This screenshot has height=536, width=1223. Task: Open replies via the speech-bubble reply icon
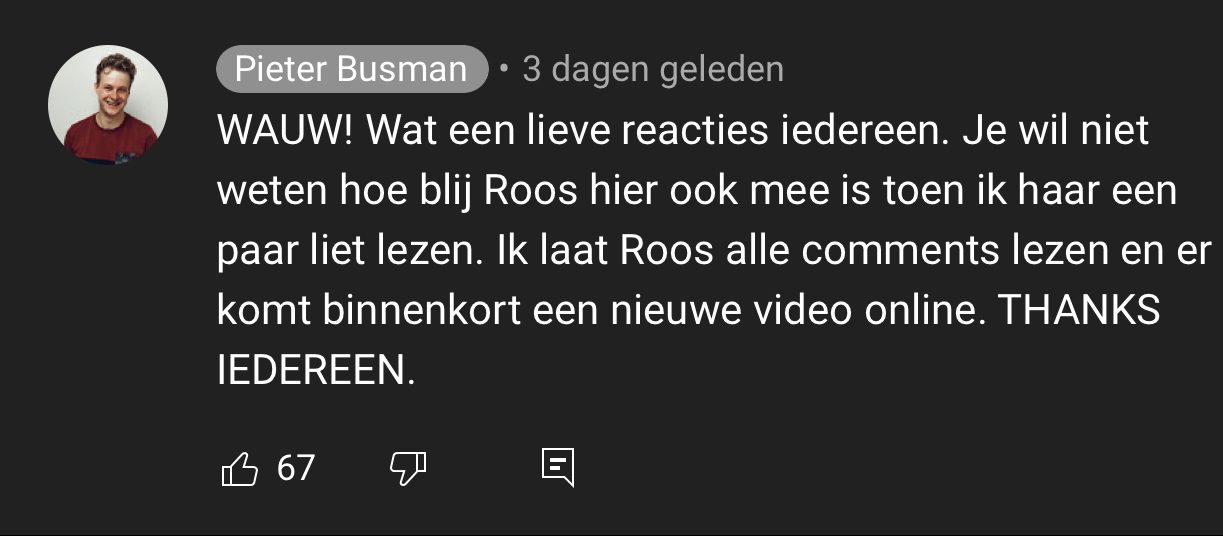pyautogui.click(x=558, y=467)
